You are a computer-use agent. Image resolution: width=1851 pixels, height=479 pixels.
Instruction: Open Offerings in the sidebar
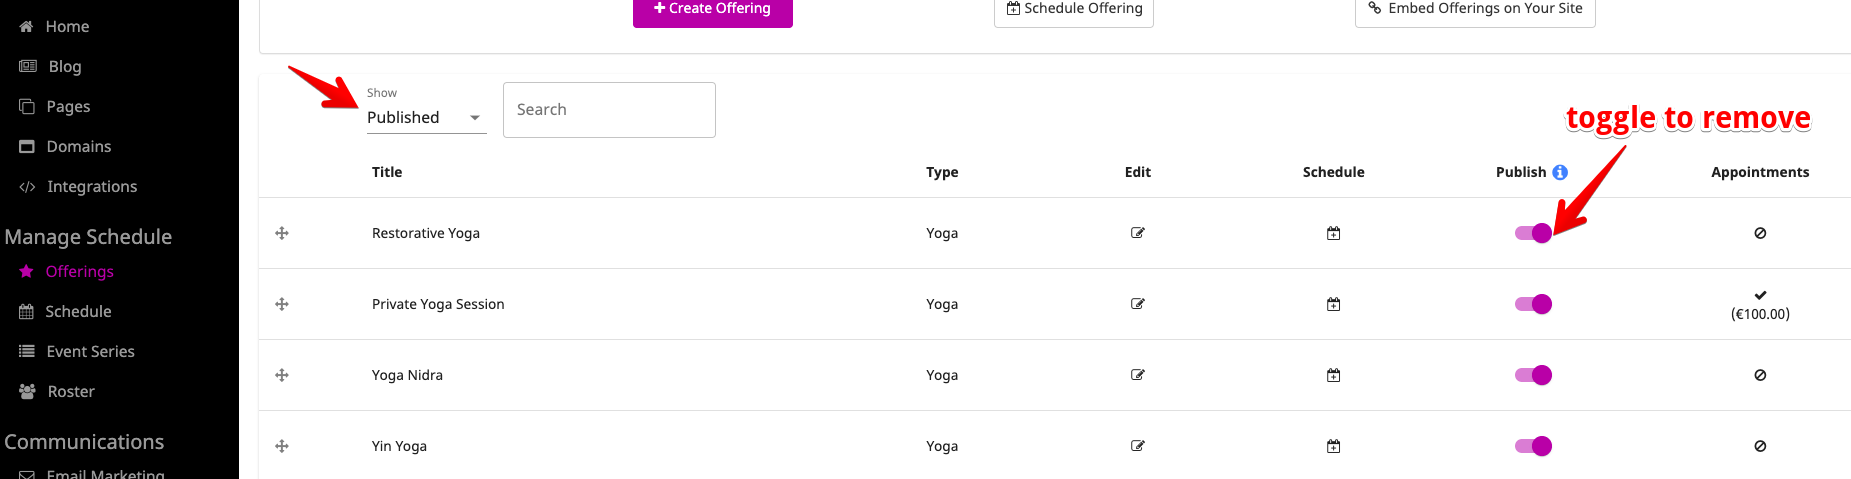pos(79,271)
